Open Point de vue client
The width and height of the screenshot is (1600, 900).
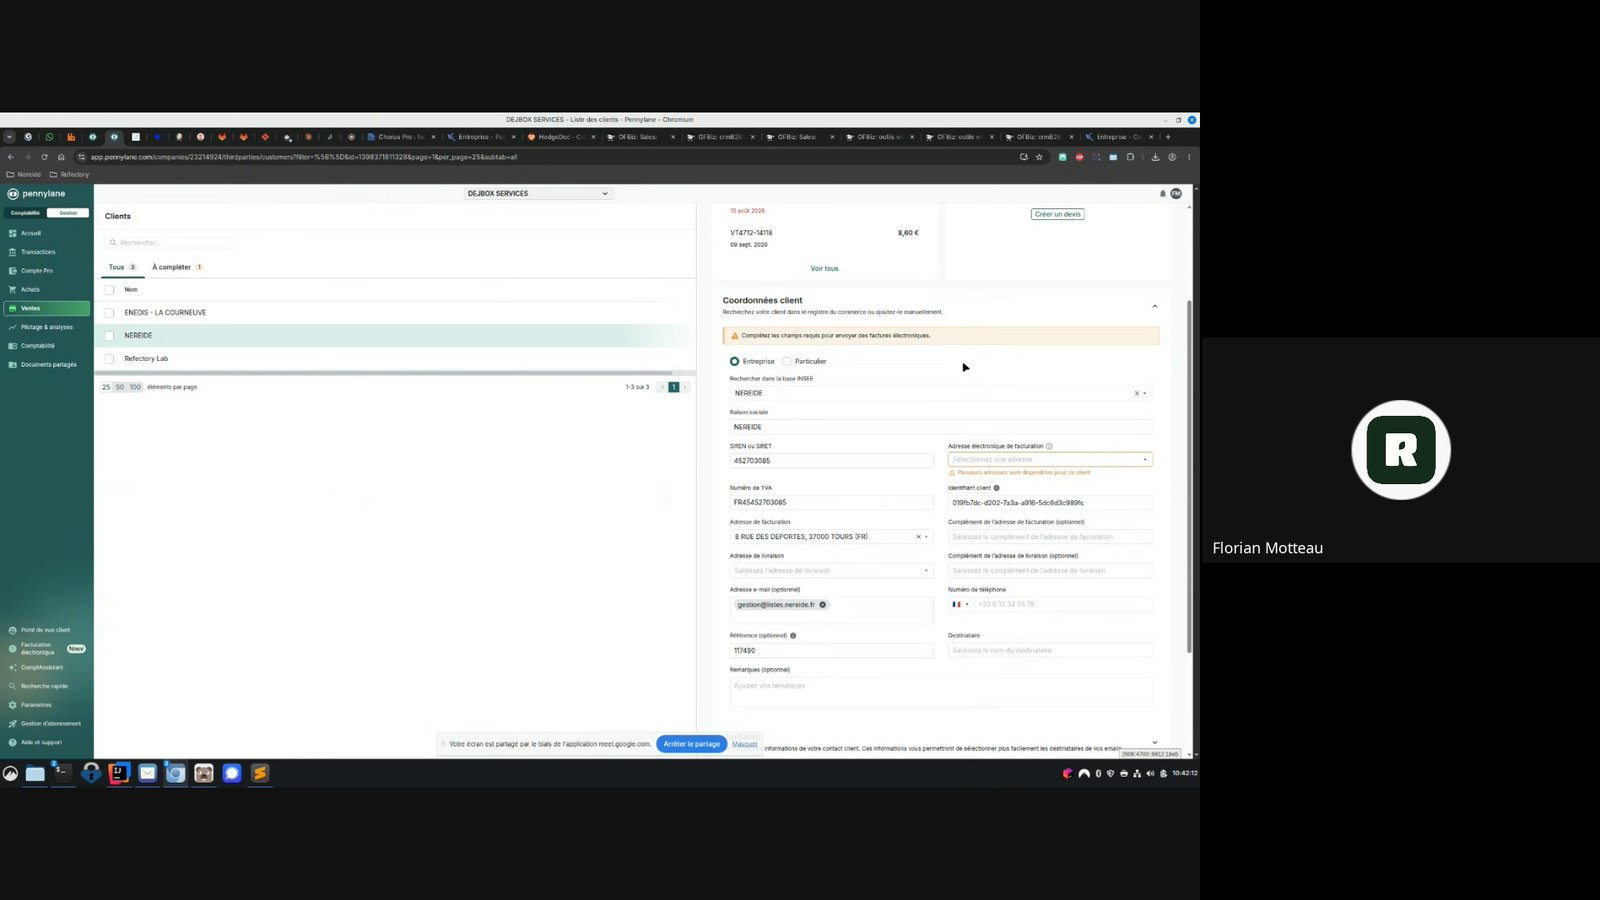45,630
